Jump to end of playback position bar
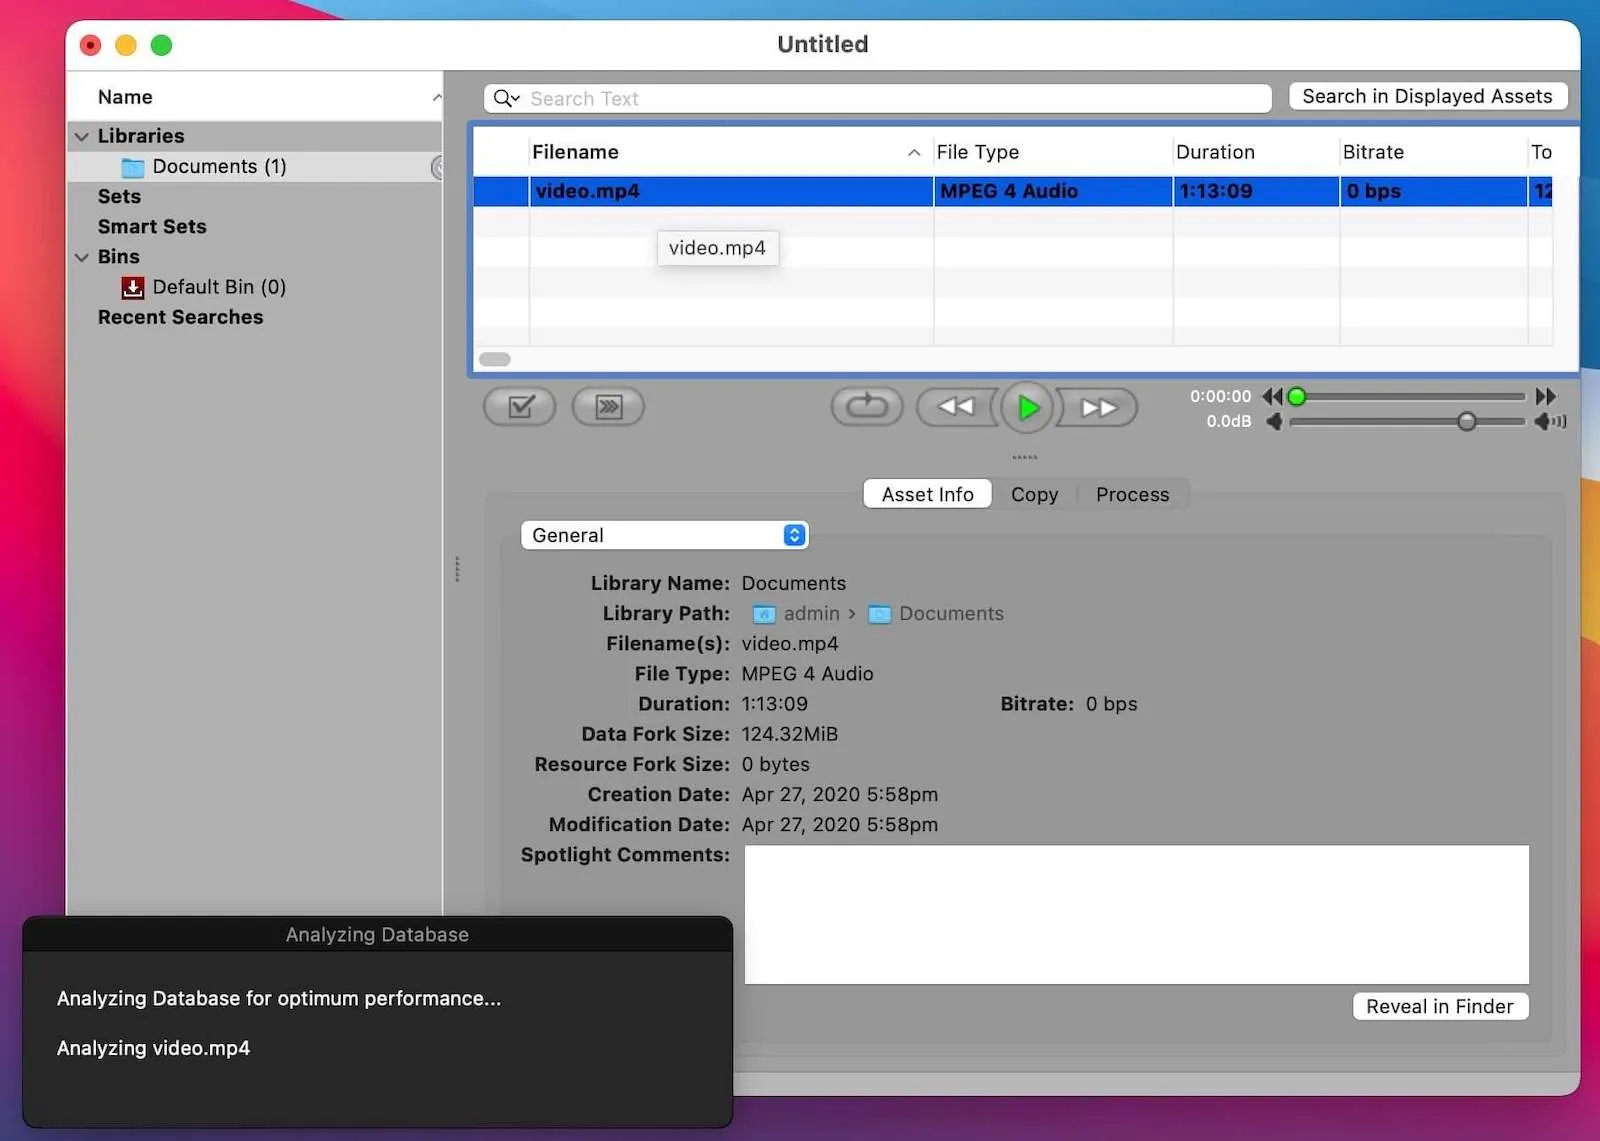 1545,397
